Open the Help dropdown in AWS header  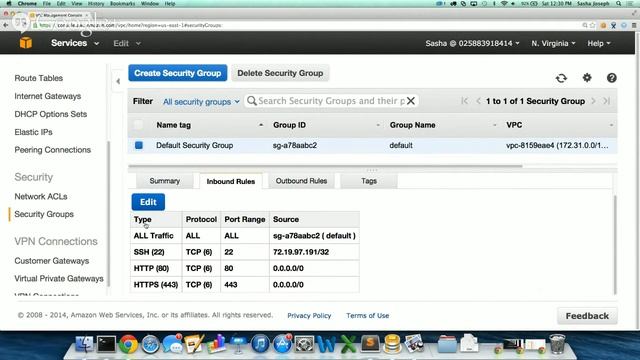pyautogui.click(x=599, y=43)
